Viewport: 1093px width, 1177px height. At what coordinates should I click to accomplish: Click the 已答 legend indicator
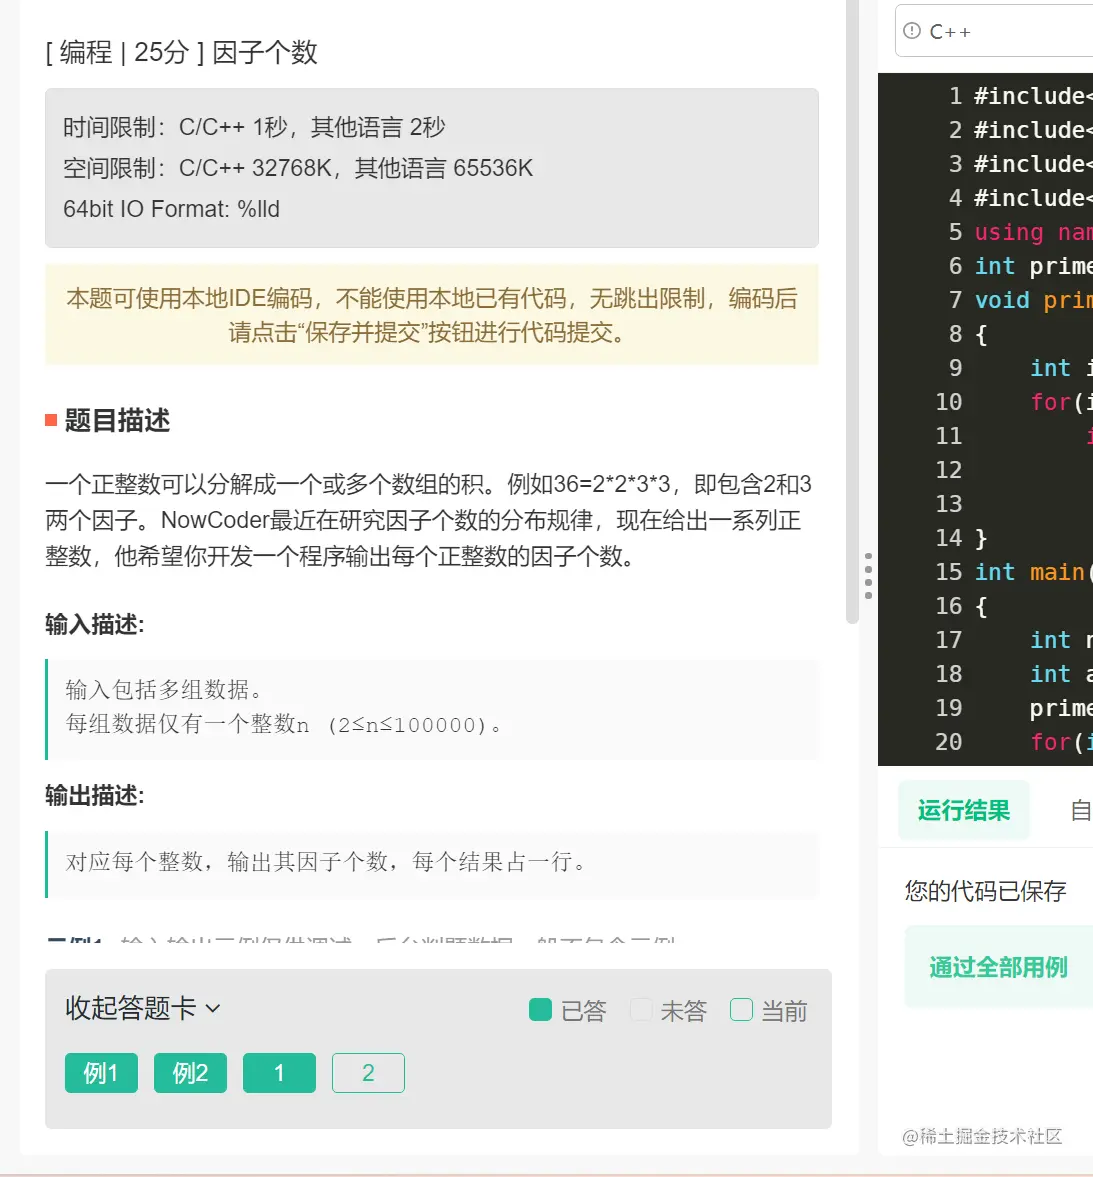coord(540,1010)
